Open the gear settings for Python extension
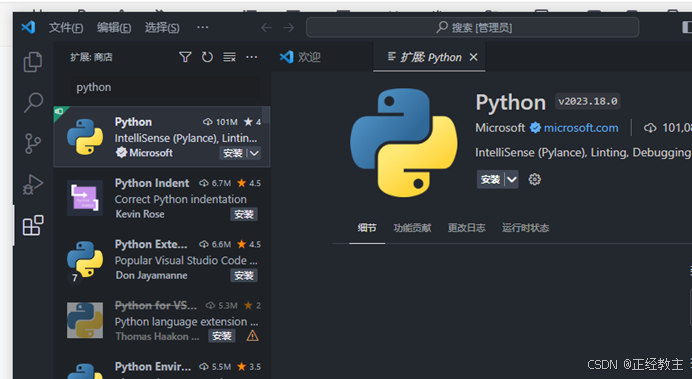692x379 pixels. (x=534, y=179)
